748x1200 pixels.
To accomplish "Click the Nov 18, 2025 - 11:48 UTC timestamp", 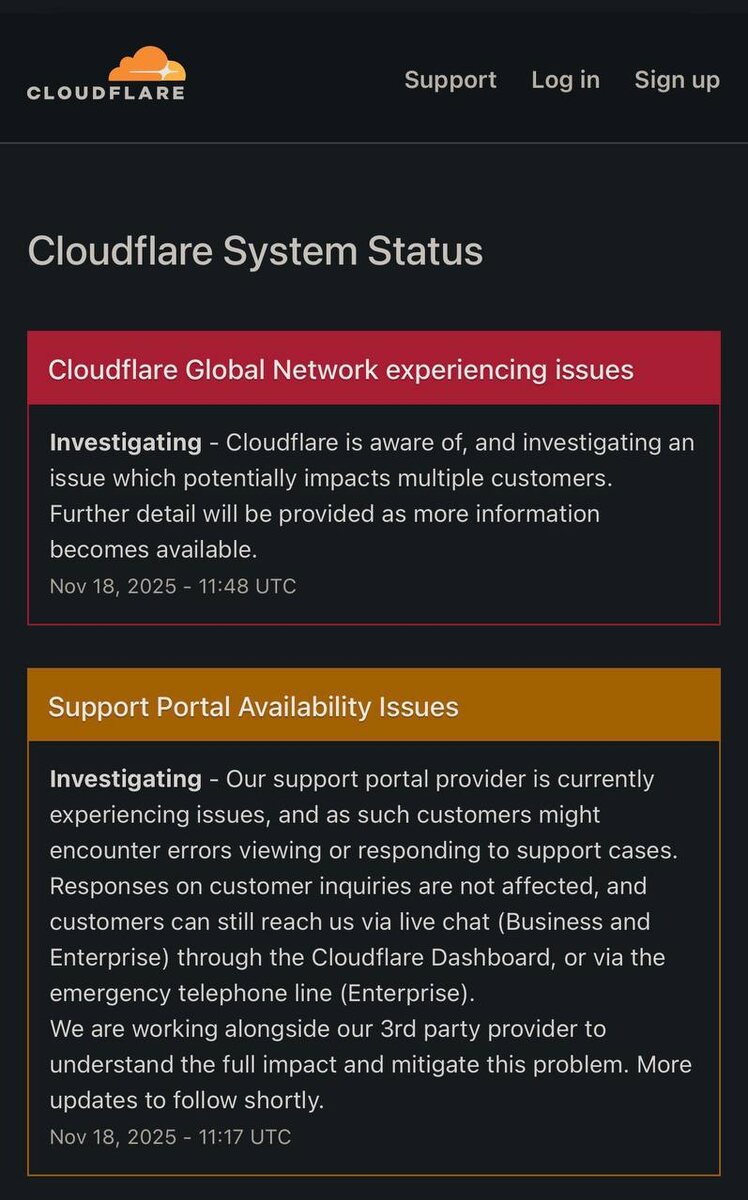I will (173, 586).
